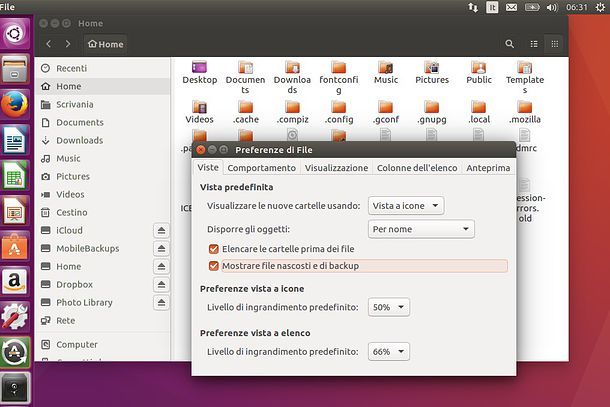Open the Amazon launcher icon

14,281
